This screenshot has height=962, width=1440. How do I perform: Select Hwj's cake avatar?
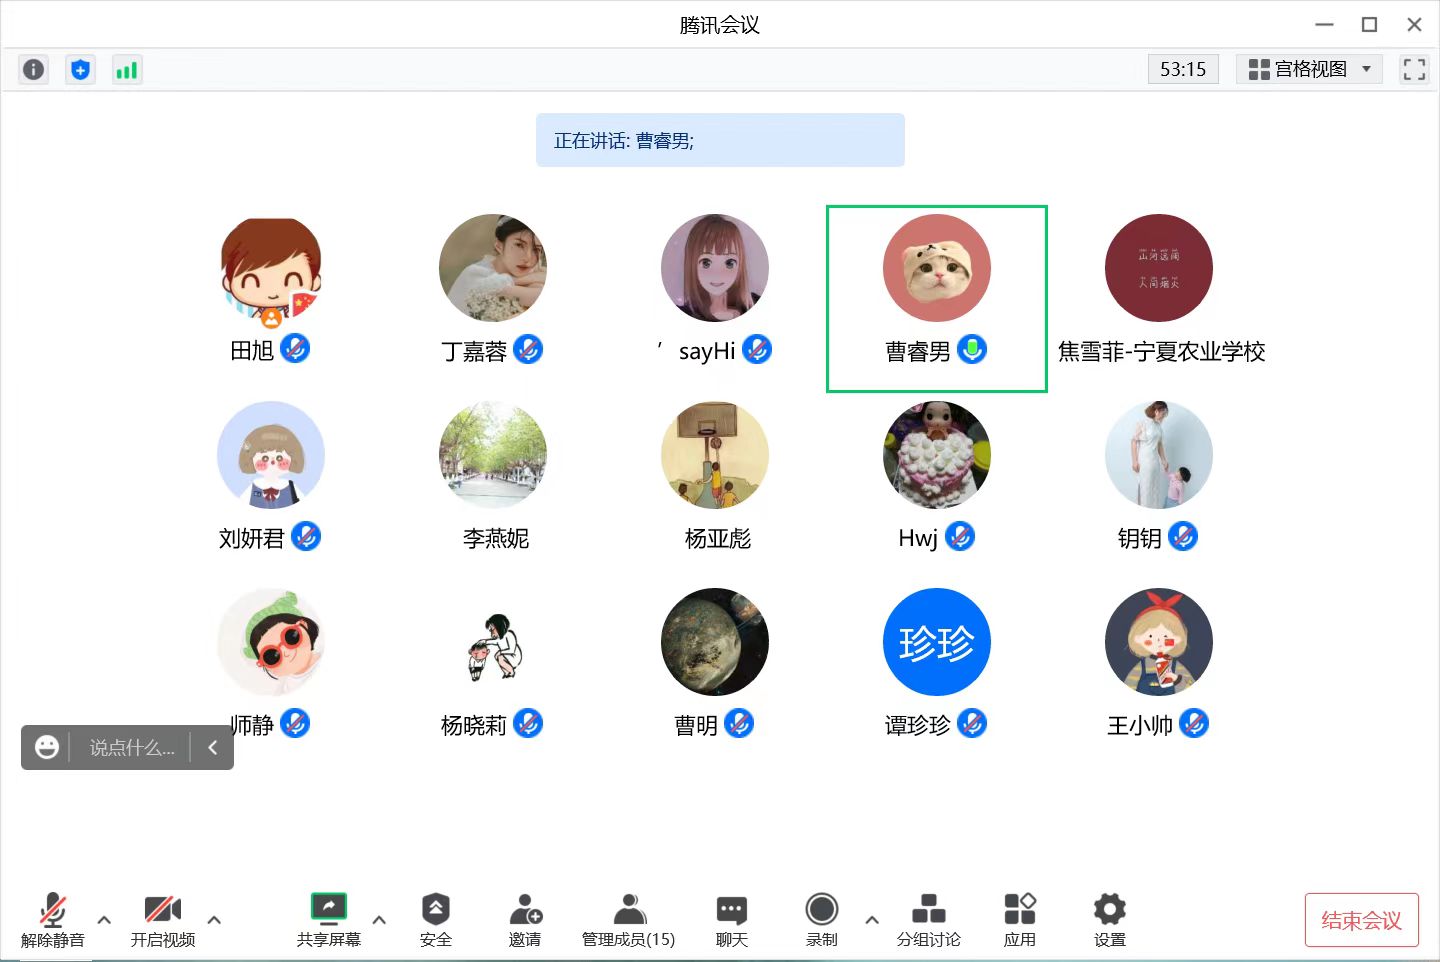937,455
